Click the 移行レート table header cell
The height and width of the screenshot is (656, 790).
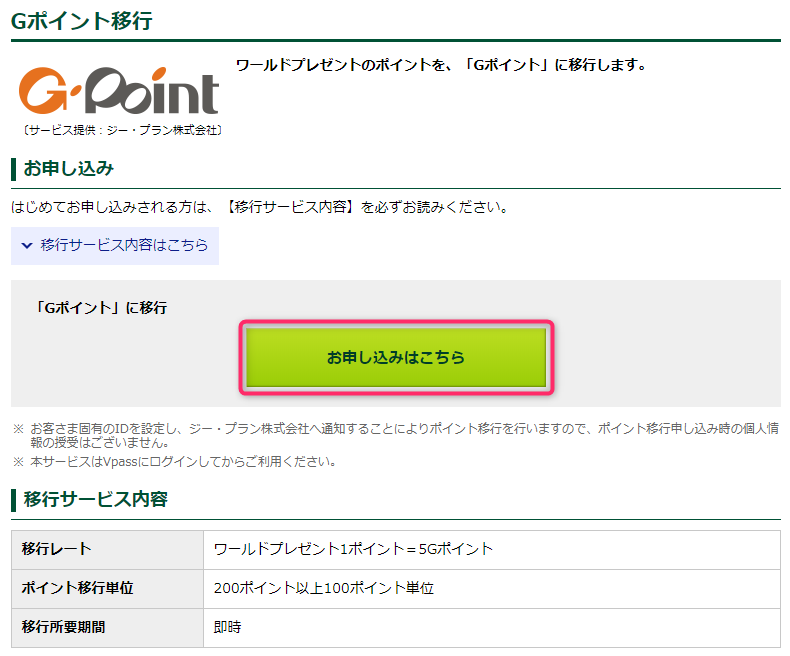coord(107,550)
